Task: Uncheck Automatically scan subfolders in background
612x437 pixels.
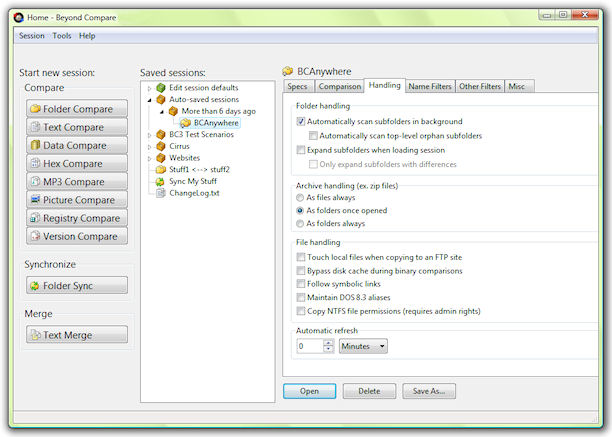Action: pyautogui.click(x=301, y=121)
